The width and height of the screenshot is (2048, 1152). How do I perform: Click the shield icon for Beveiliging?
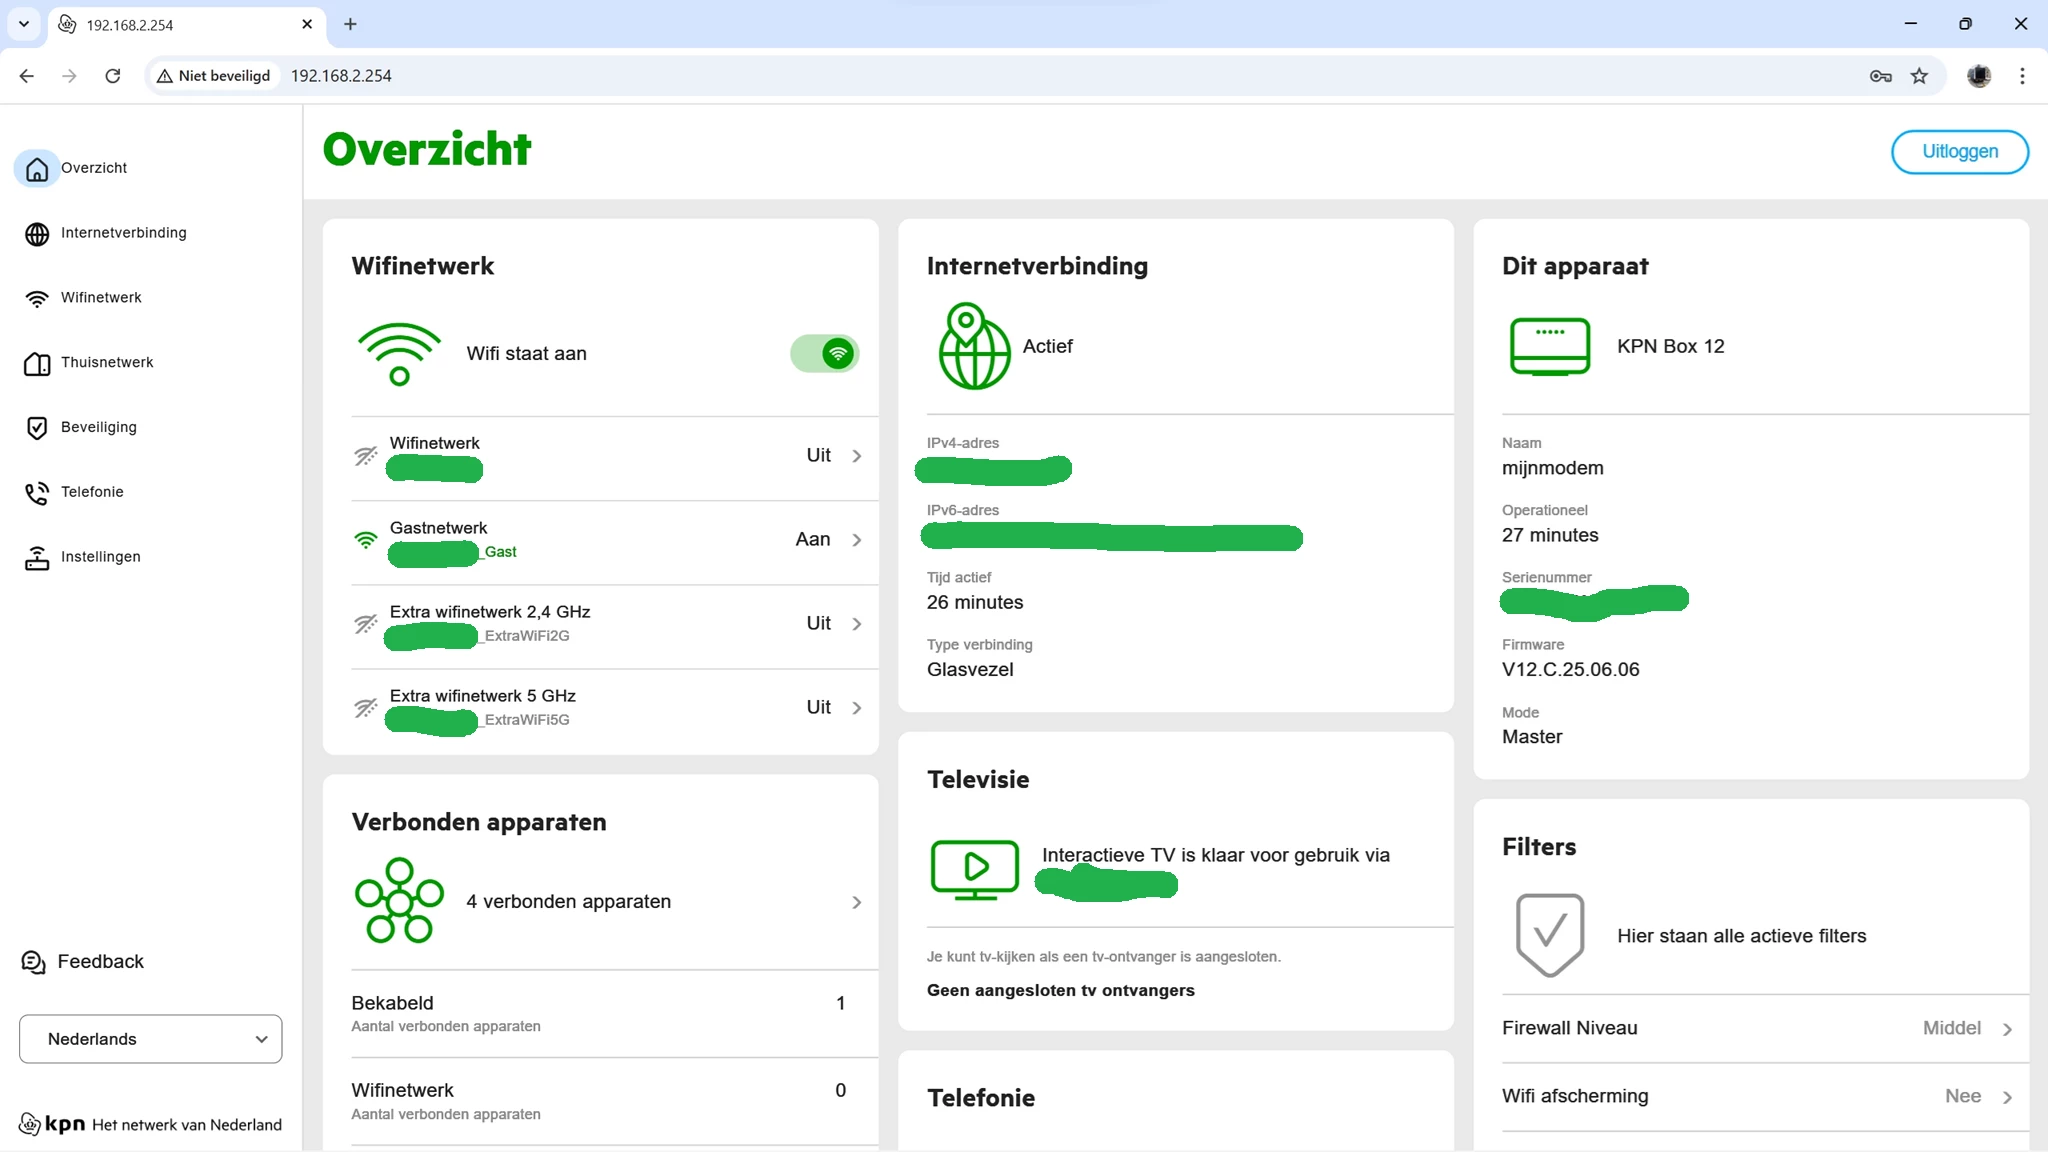pyautogui.click(x=37, y=428)
